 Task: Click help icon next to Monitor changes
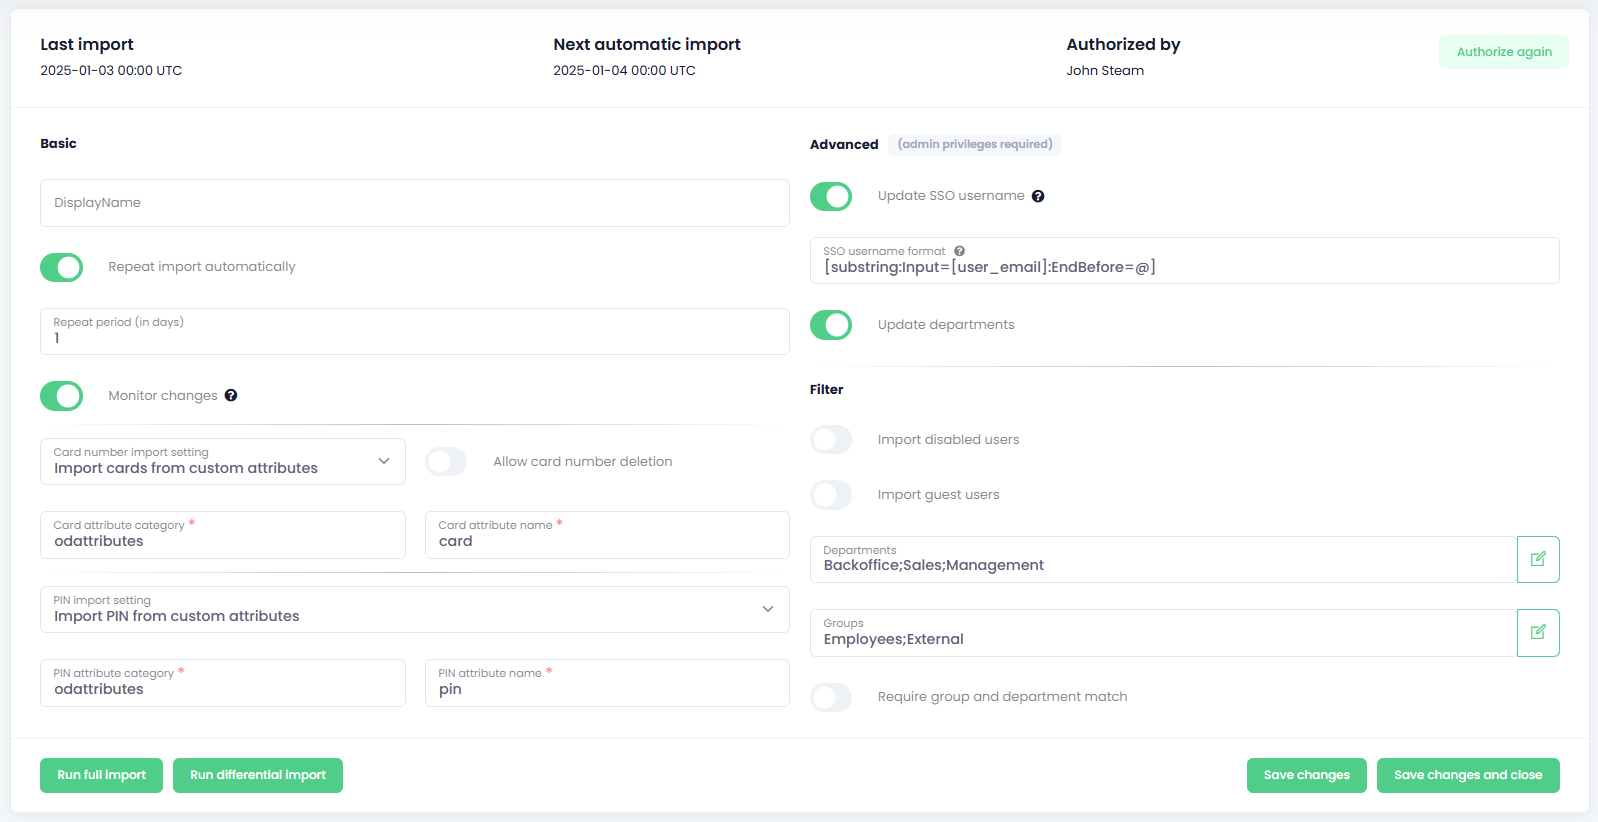pos(231,395)
